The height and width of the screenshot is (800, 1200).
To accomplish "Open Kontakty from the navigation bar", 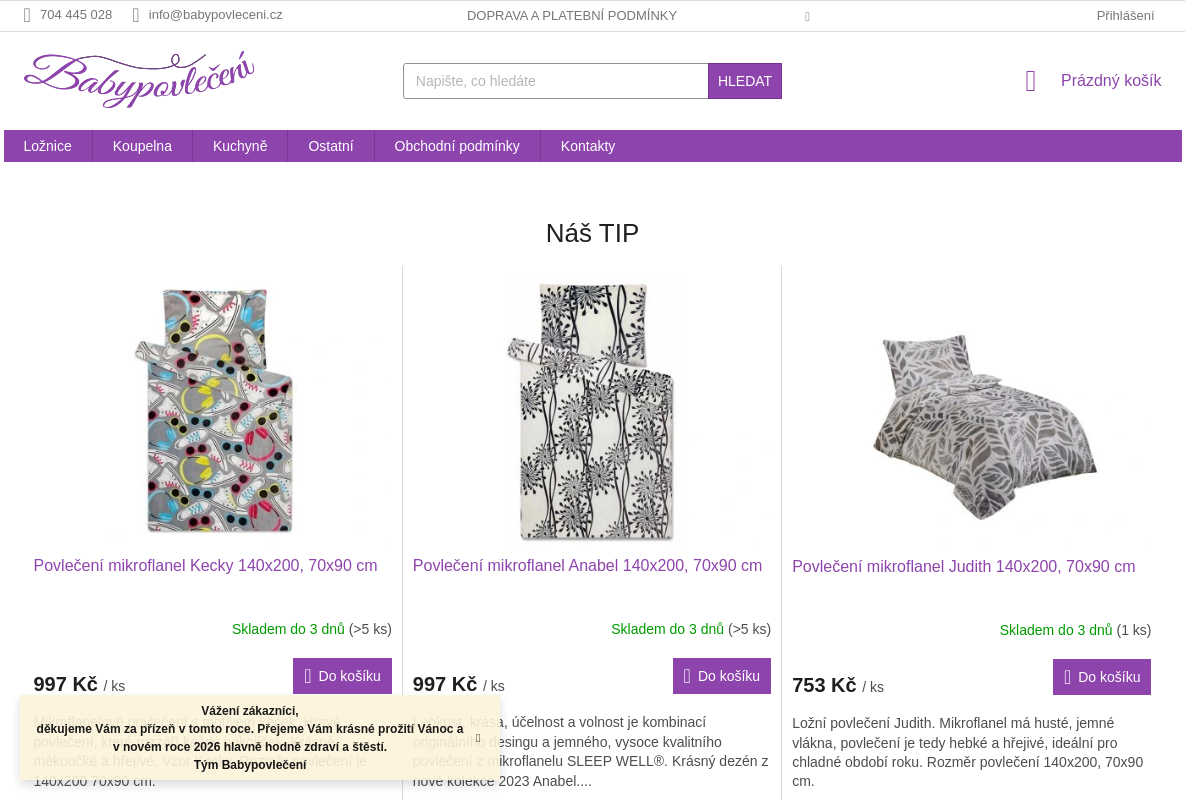I will [x=588, y=146].
